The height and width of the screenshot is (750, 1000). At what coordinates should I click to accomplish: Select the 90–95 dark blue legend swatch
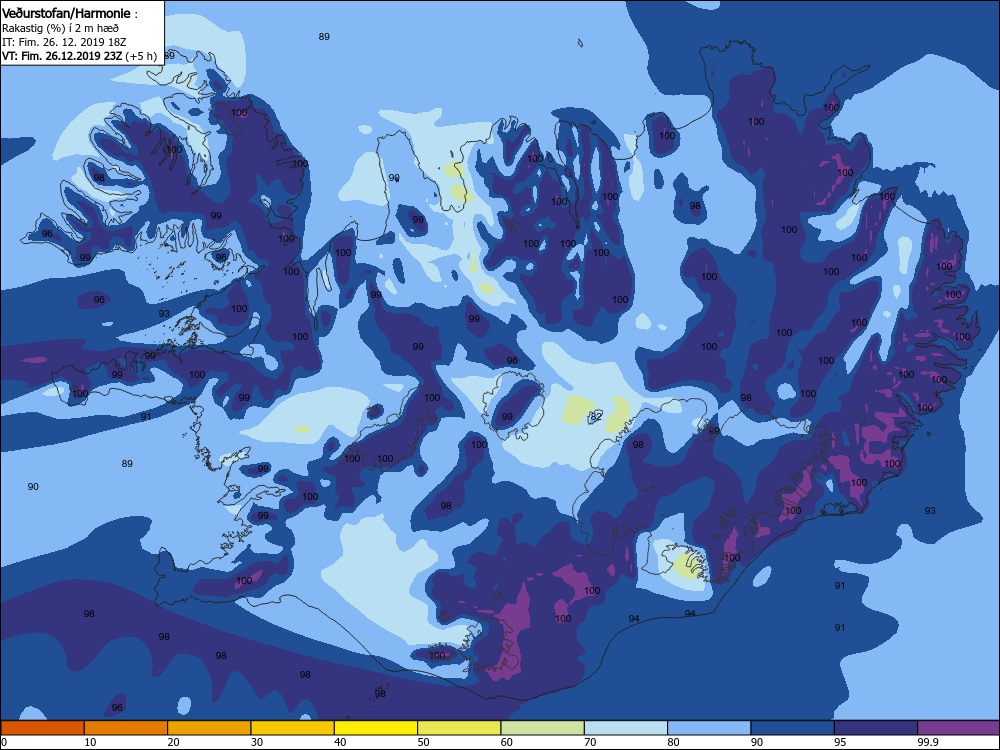click(x=793, y=728)
